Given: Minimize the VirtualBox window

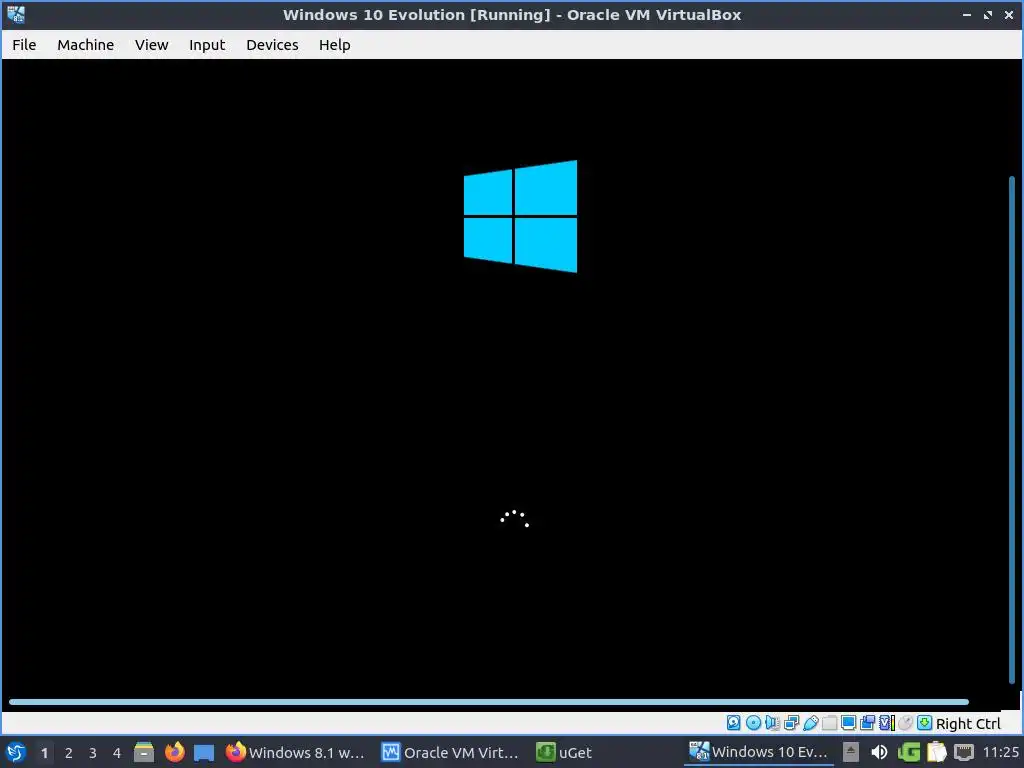Looking at the screenshot, I should coord(967,14).
